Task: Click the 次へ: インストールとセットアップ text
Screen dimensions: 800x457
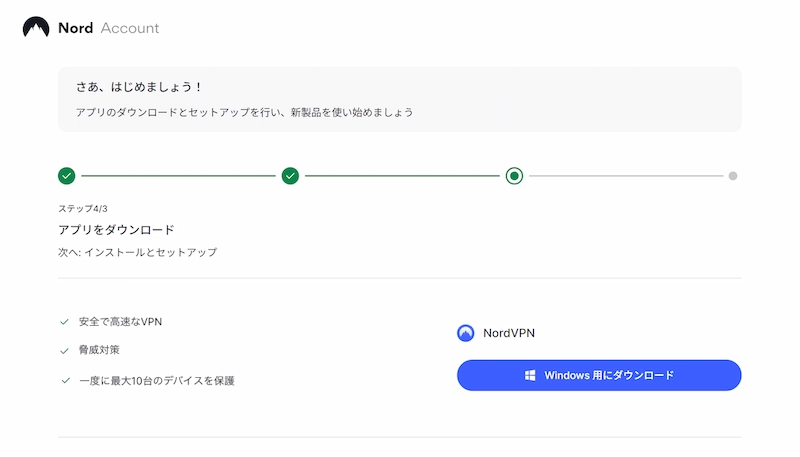Action: pyautogui.click(x=138, y=252)
